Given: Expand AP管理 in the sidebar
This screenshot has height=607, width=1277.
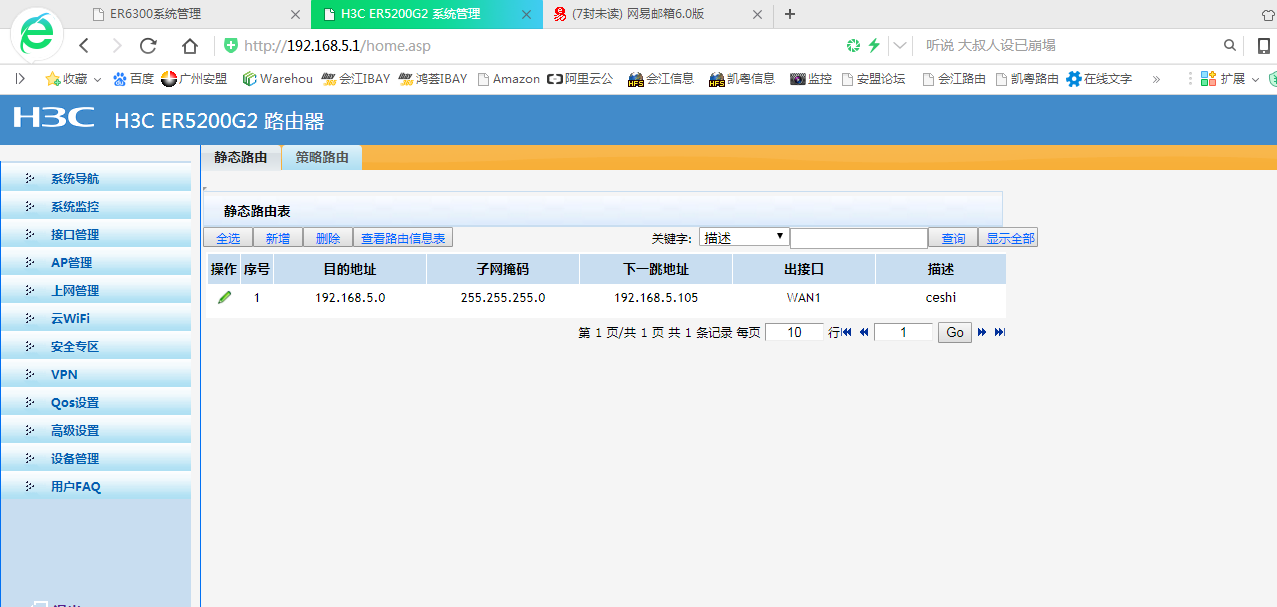Looking at the screenshot, I should coord(96,263).
